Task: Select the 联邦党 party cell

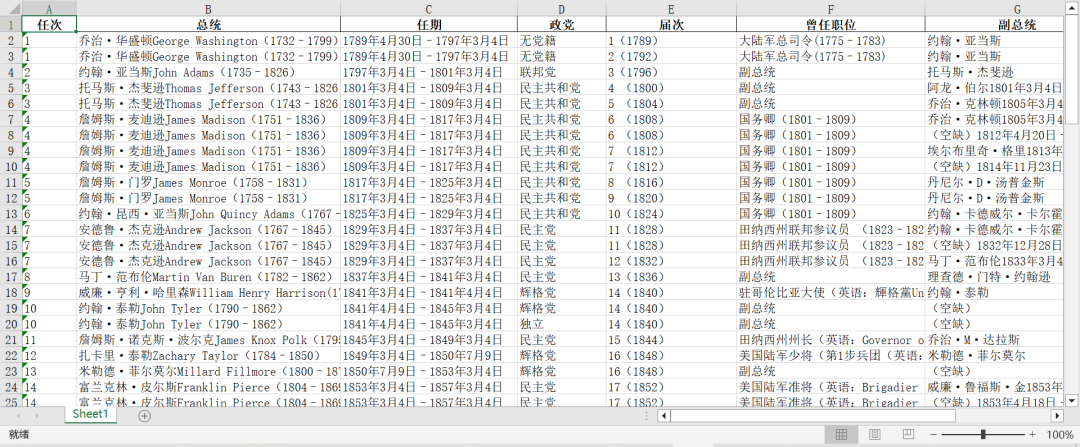Action: pos(561,72)
